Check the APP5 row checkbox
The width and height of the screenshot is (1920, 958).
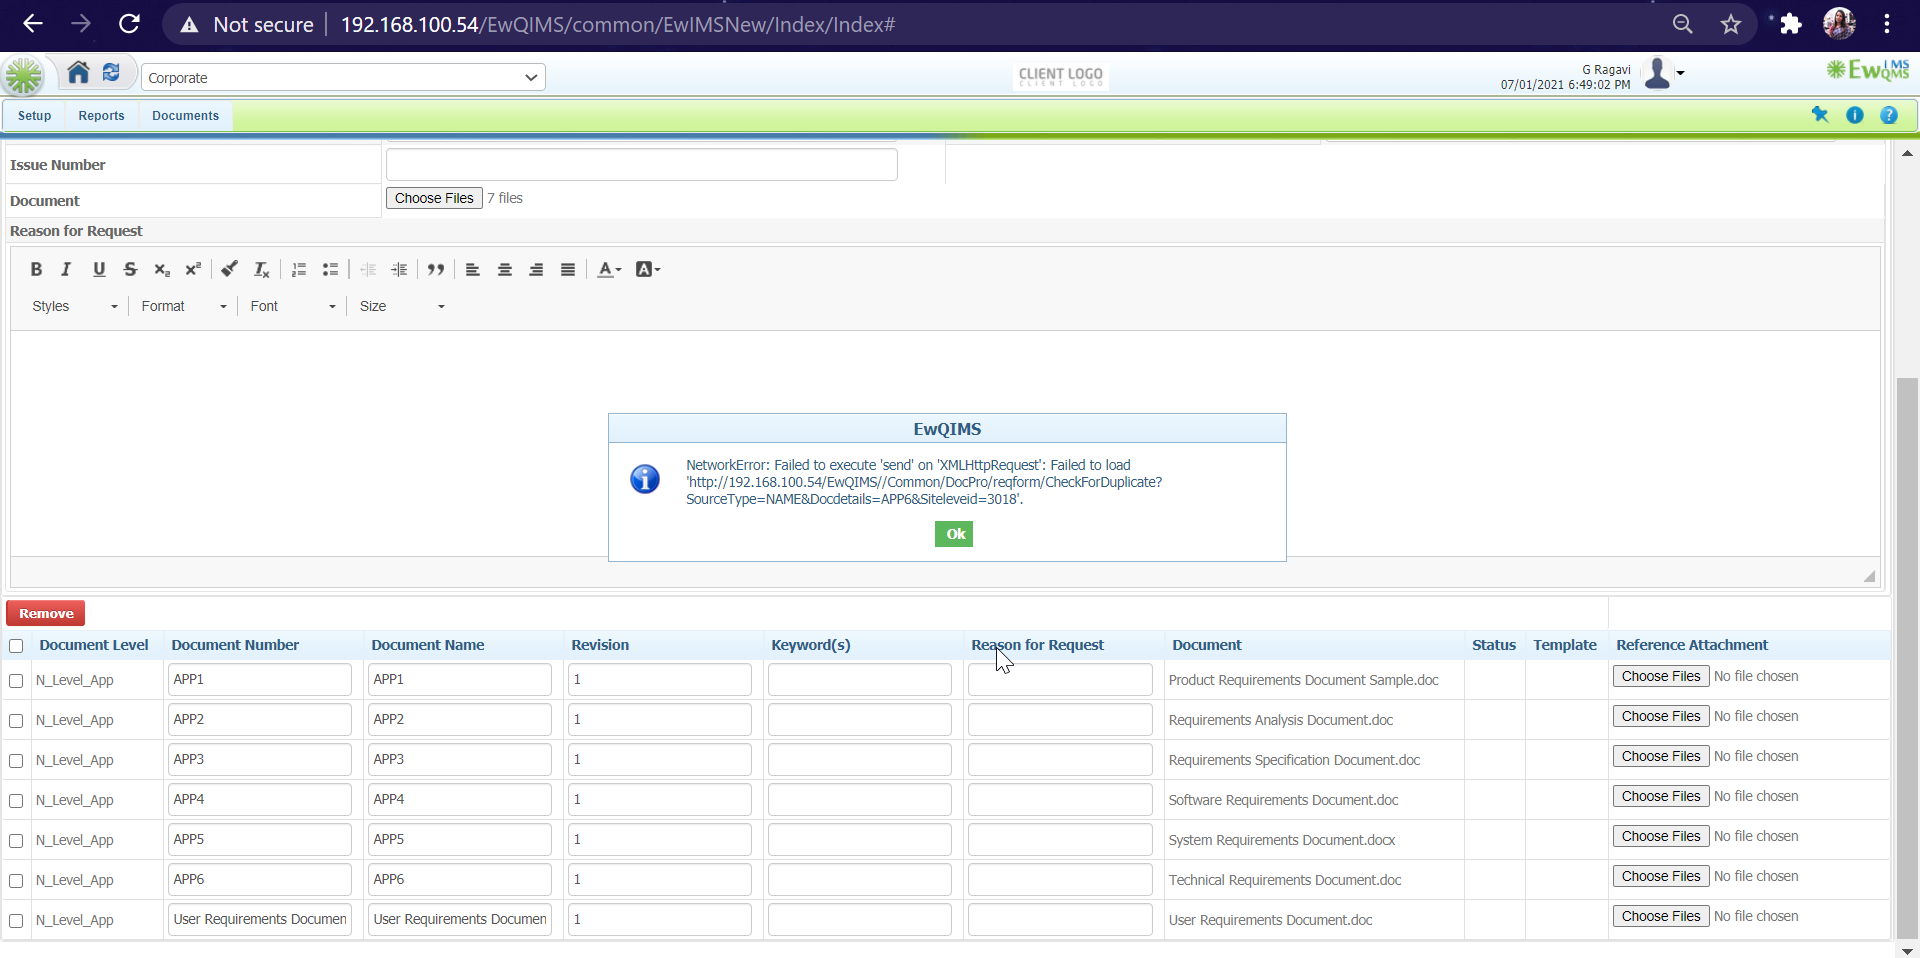pyautogui.click(x=16, y=841)
